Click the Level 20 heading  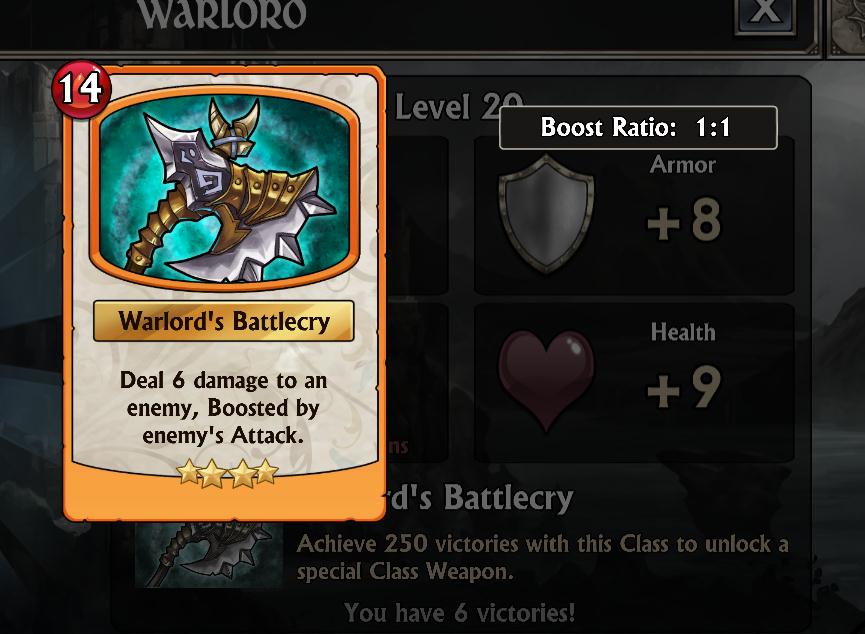458,106
